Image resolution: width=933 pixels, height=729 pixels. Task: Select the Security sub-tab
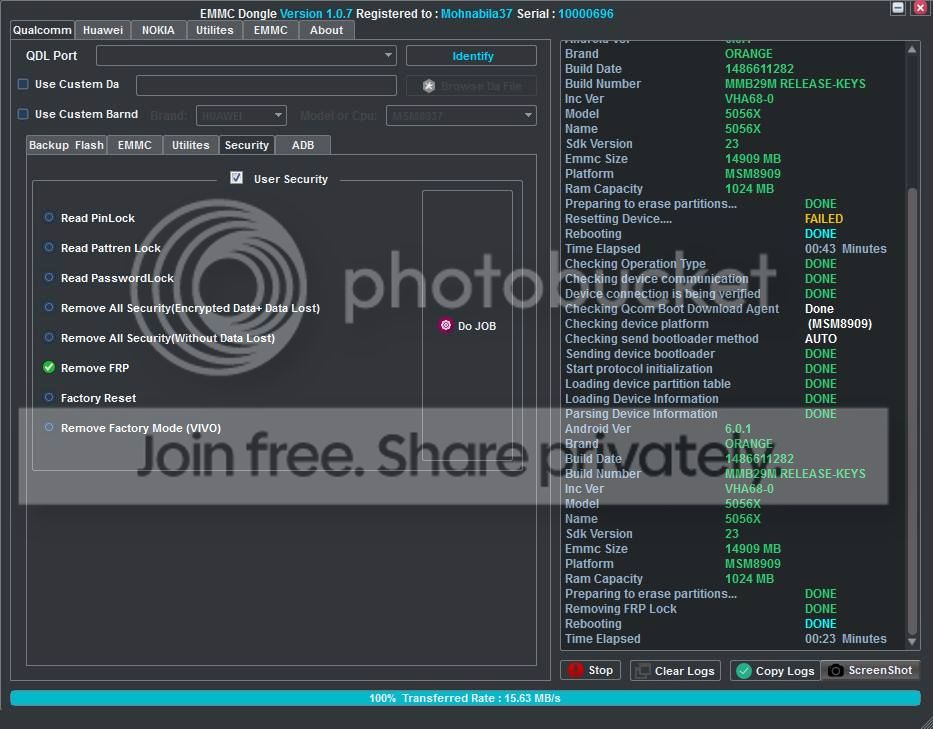pyautogui.click(x=246, y=145)
